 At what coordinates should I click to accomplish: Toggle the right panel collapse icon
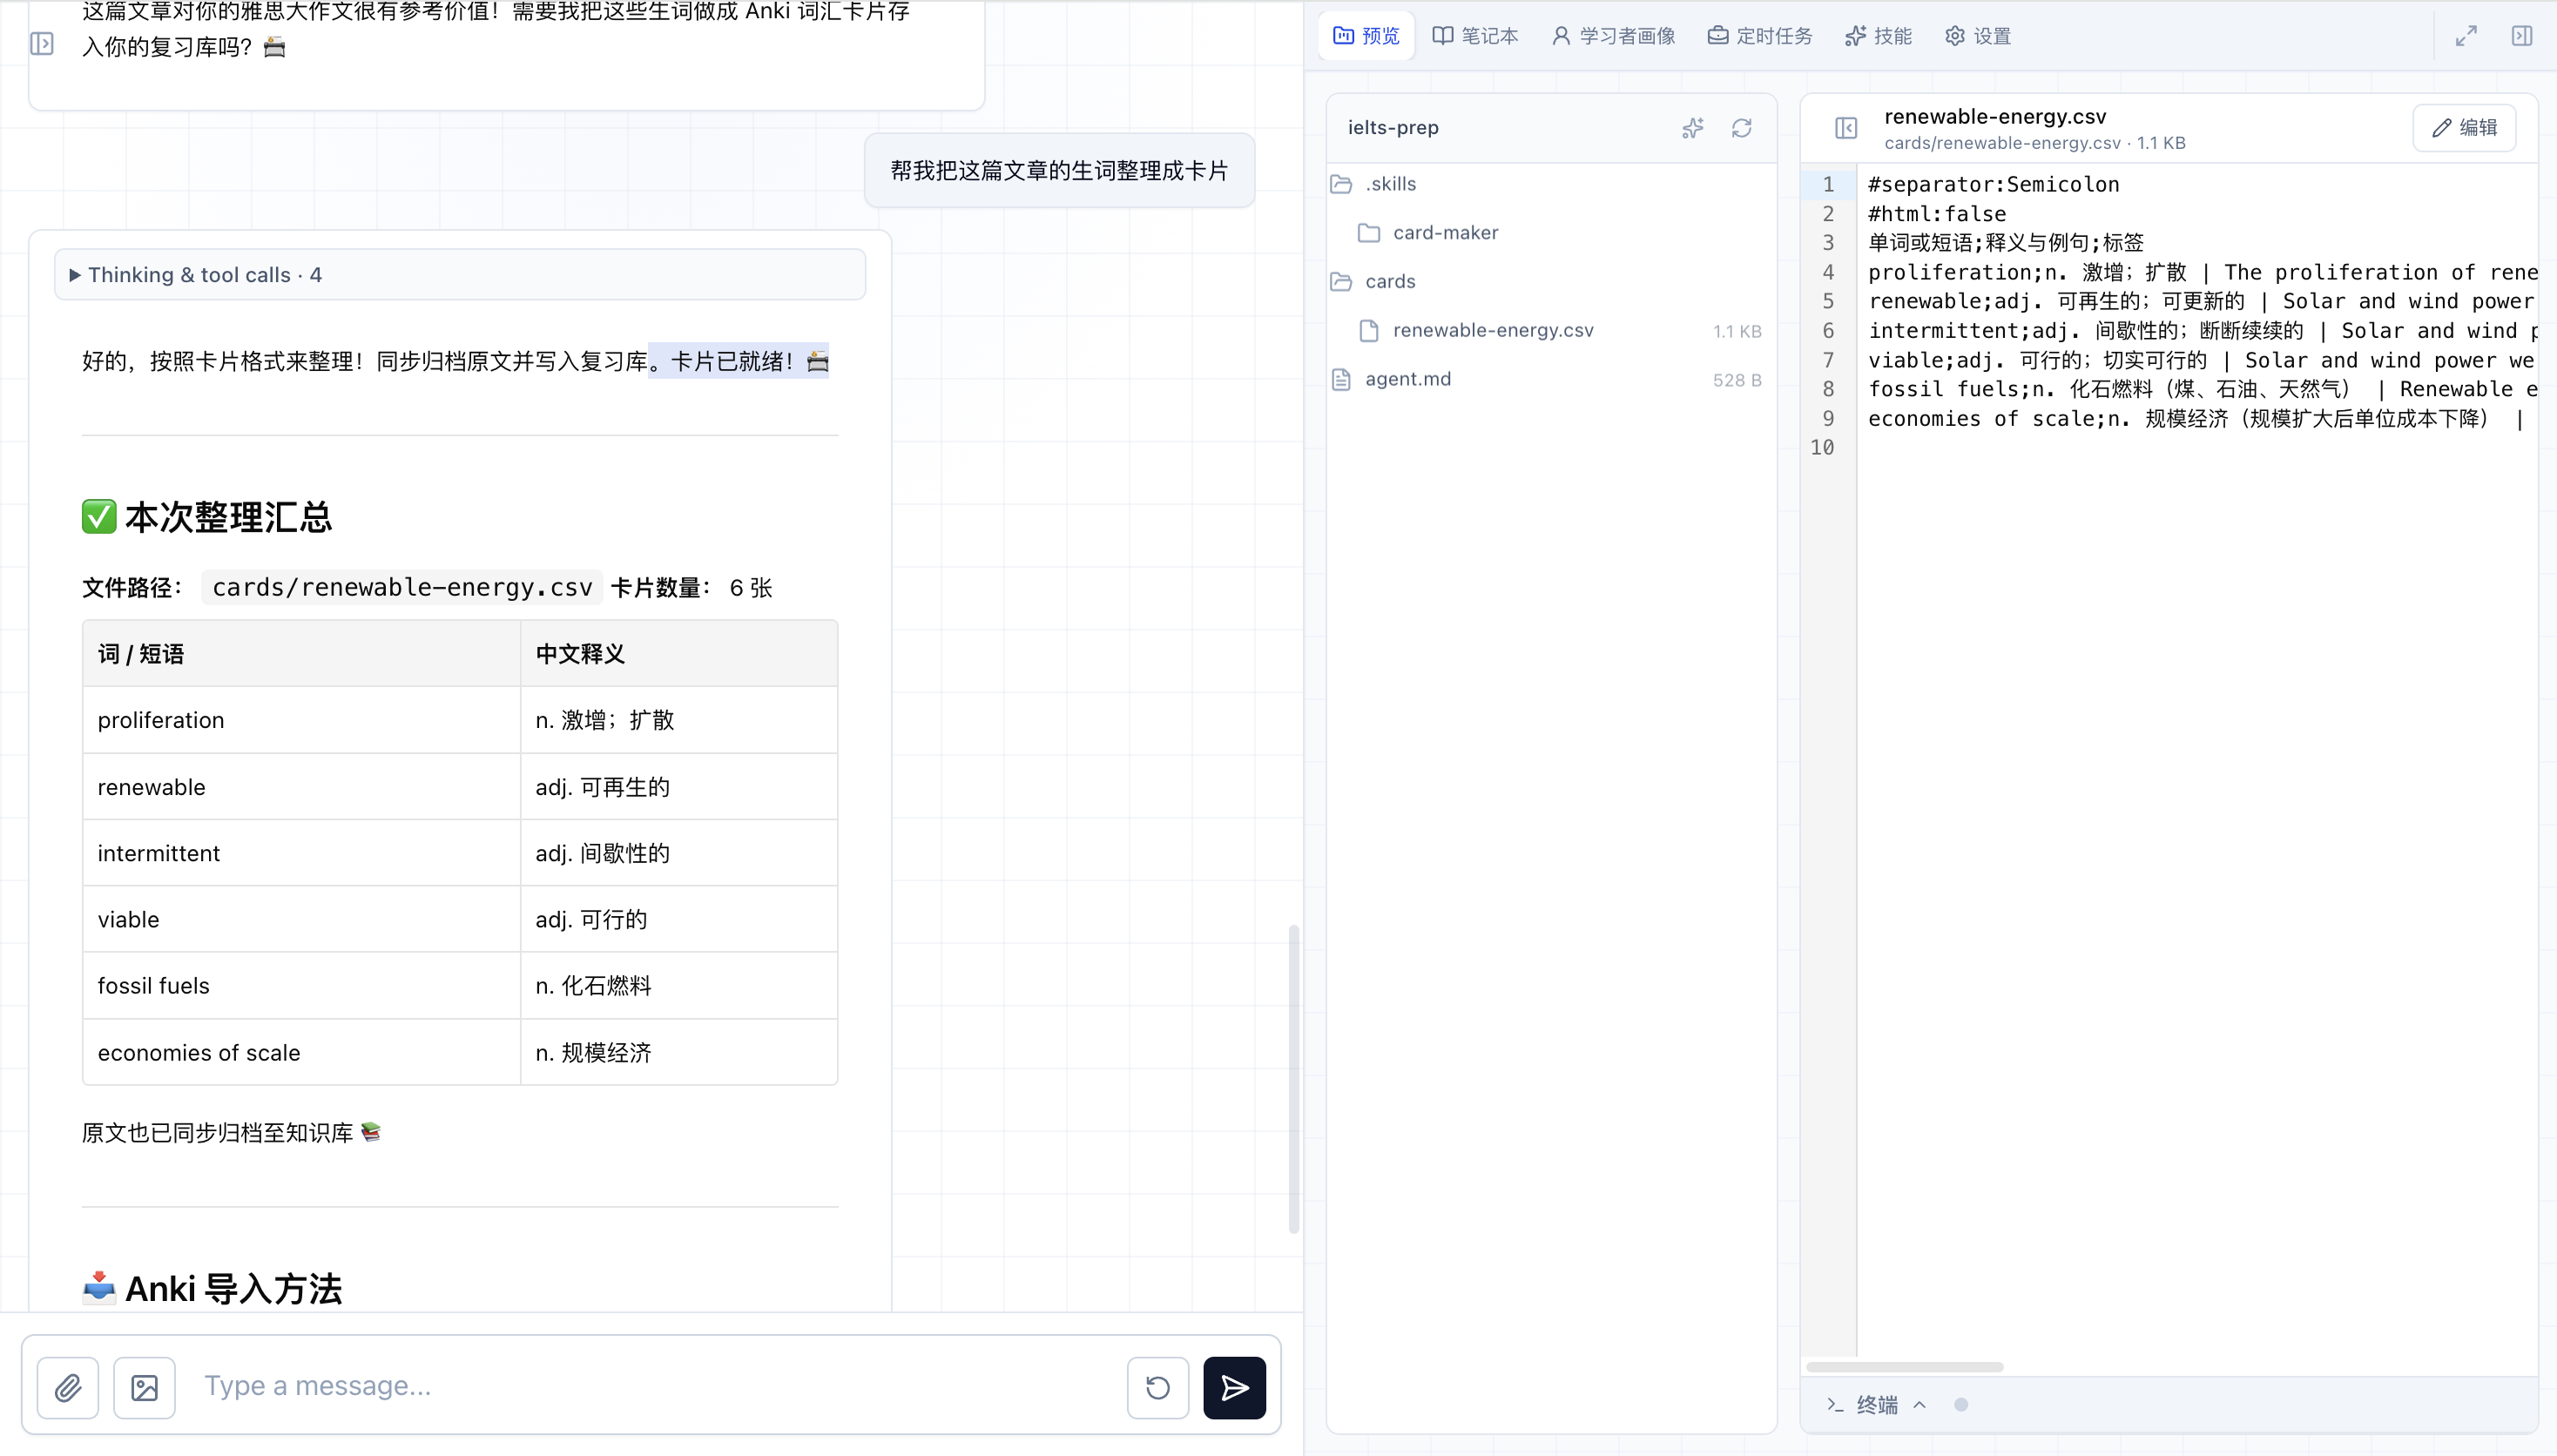coord(2522,36)
